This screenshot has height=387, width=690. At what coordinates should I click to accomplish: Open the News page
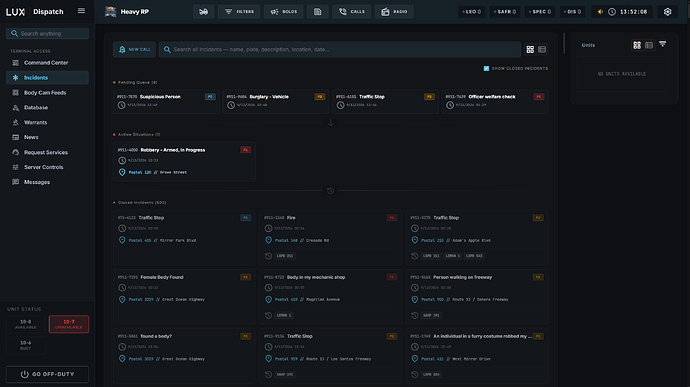pyautogui.click(x=48, y=137)
